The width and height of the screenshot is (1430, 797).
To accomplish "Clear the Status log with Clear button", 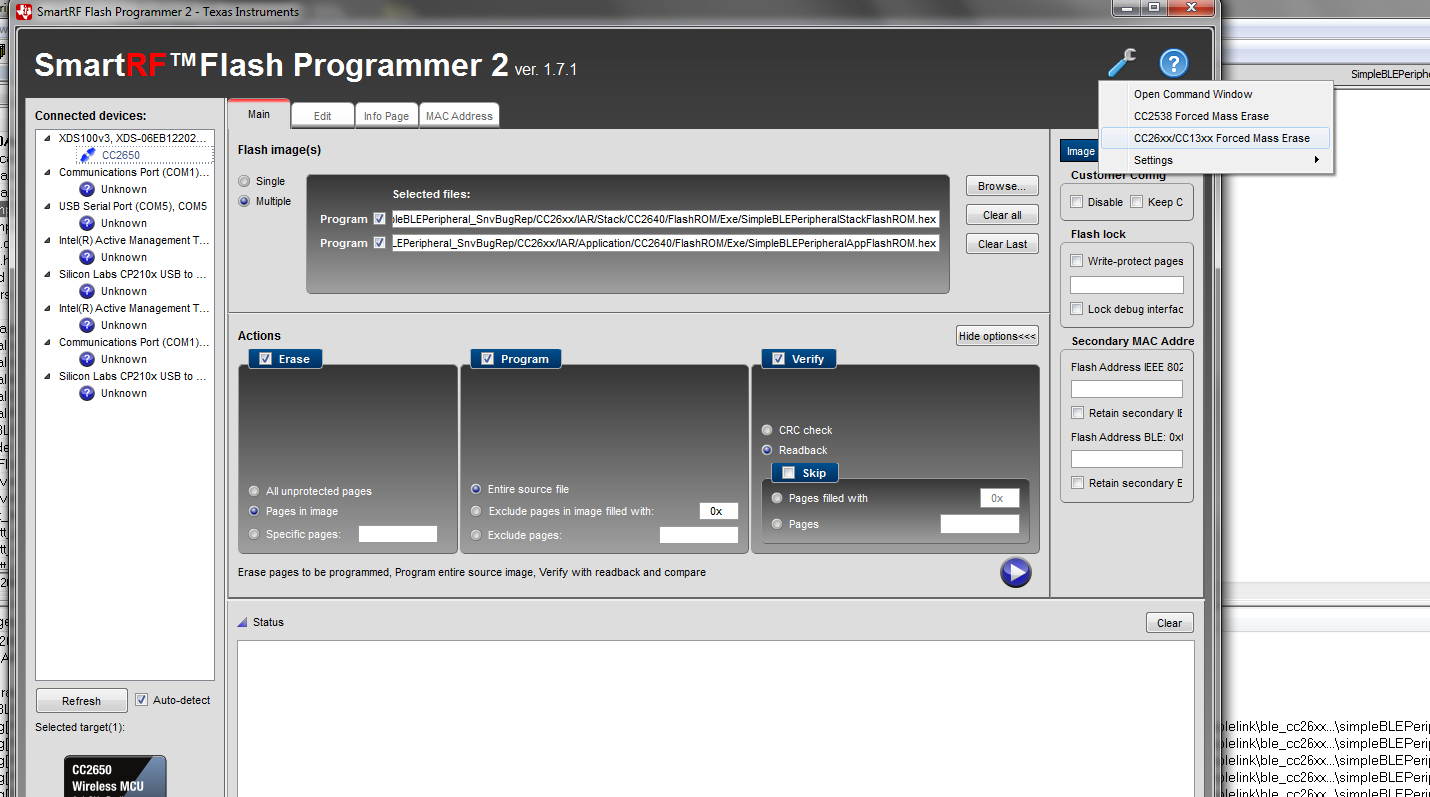I will pos(1170,623).
